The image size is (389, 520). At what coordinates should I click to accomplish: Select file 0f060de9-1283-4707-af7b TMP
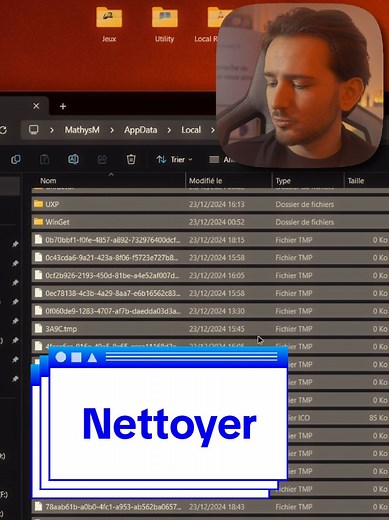[210, 311]
